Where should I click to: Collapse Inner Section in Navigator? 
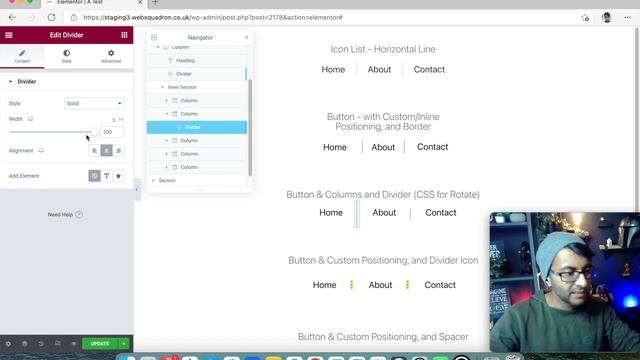coord(162,87)
